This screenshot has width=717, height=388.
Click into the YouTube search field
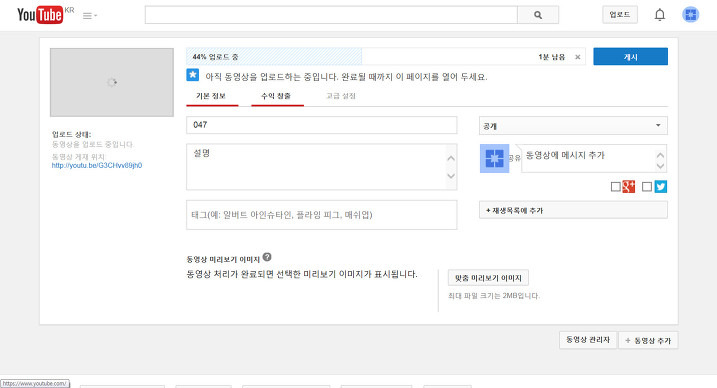[x=331, y=15]
